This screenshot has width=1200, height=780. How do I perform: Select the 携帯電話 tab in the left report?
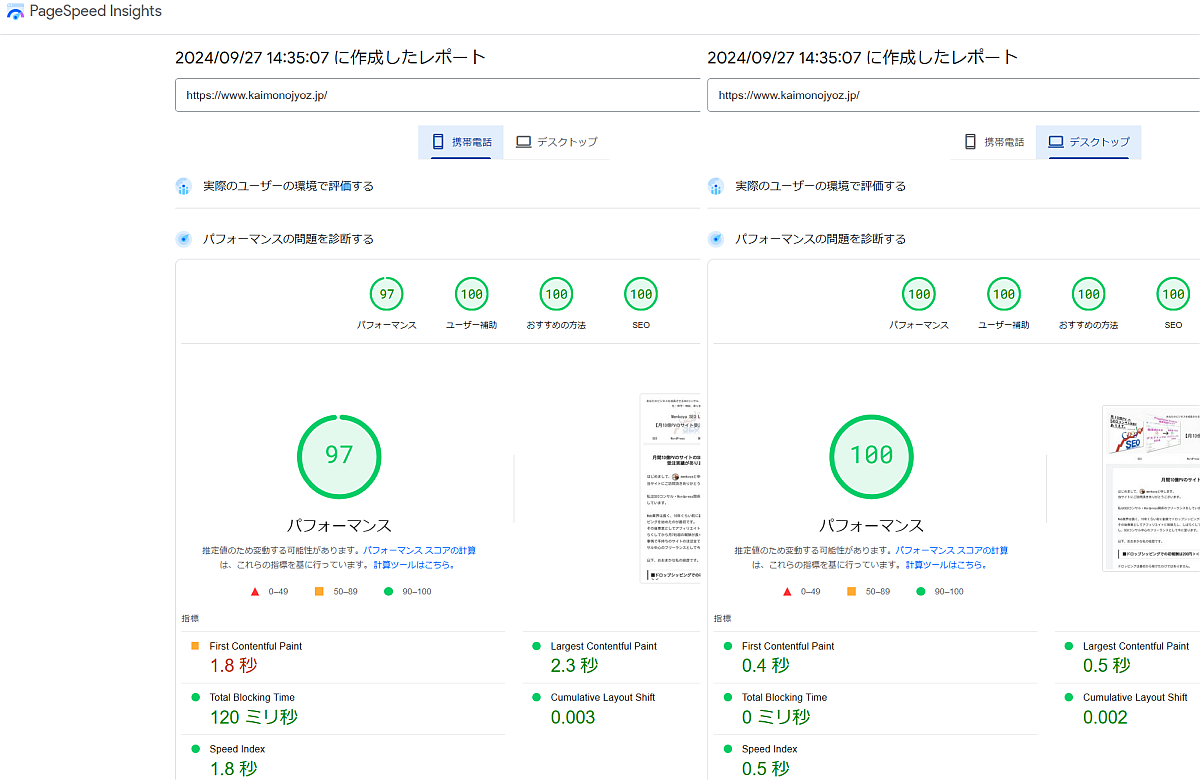461,142
